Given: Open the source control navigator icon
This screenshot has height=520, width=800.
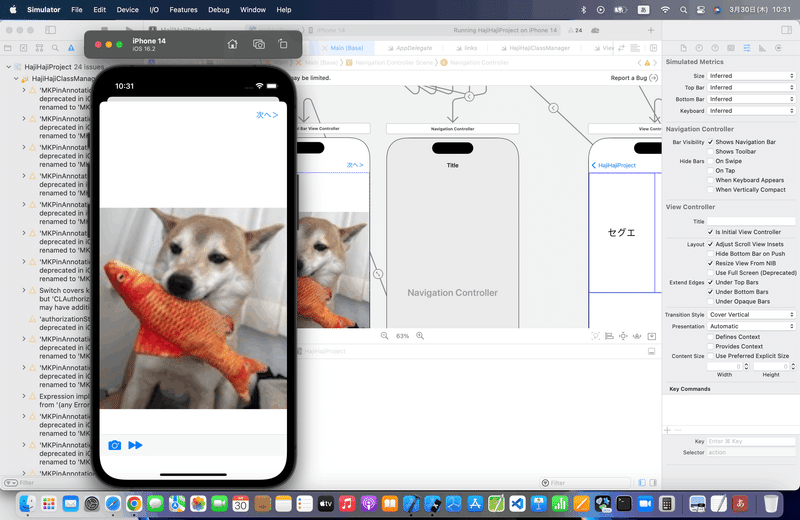Looking at the screenshot, I should 23,48.
